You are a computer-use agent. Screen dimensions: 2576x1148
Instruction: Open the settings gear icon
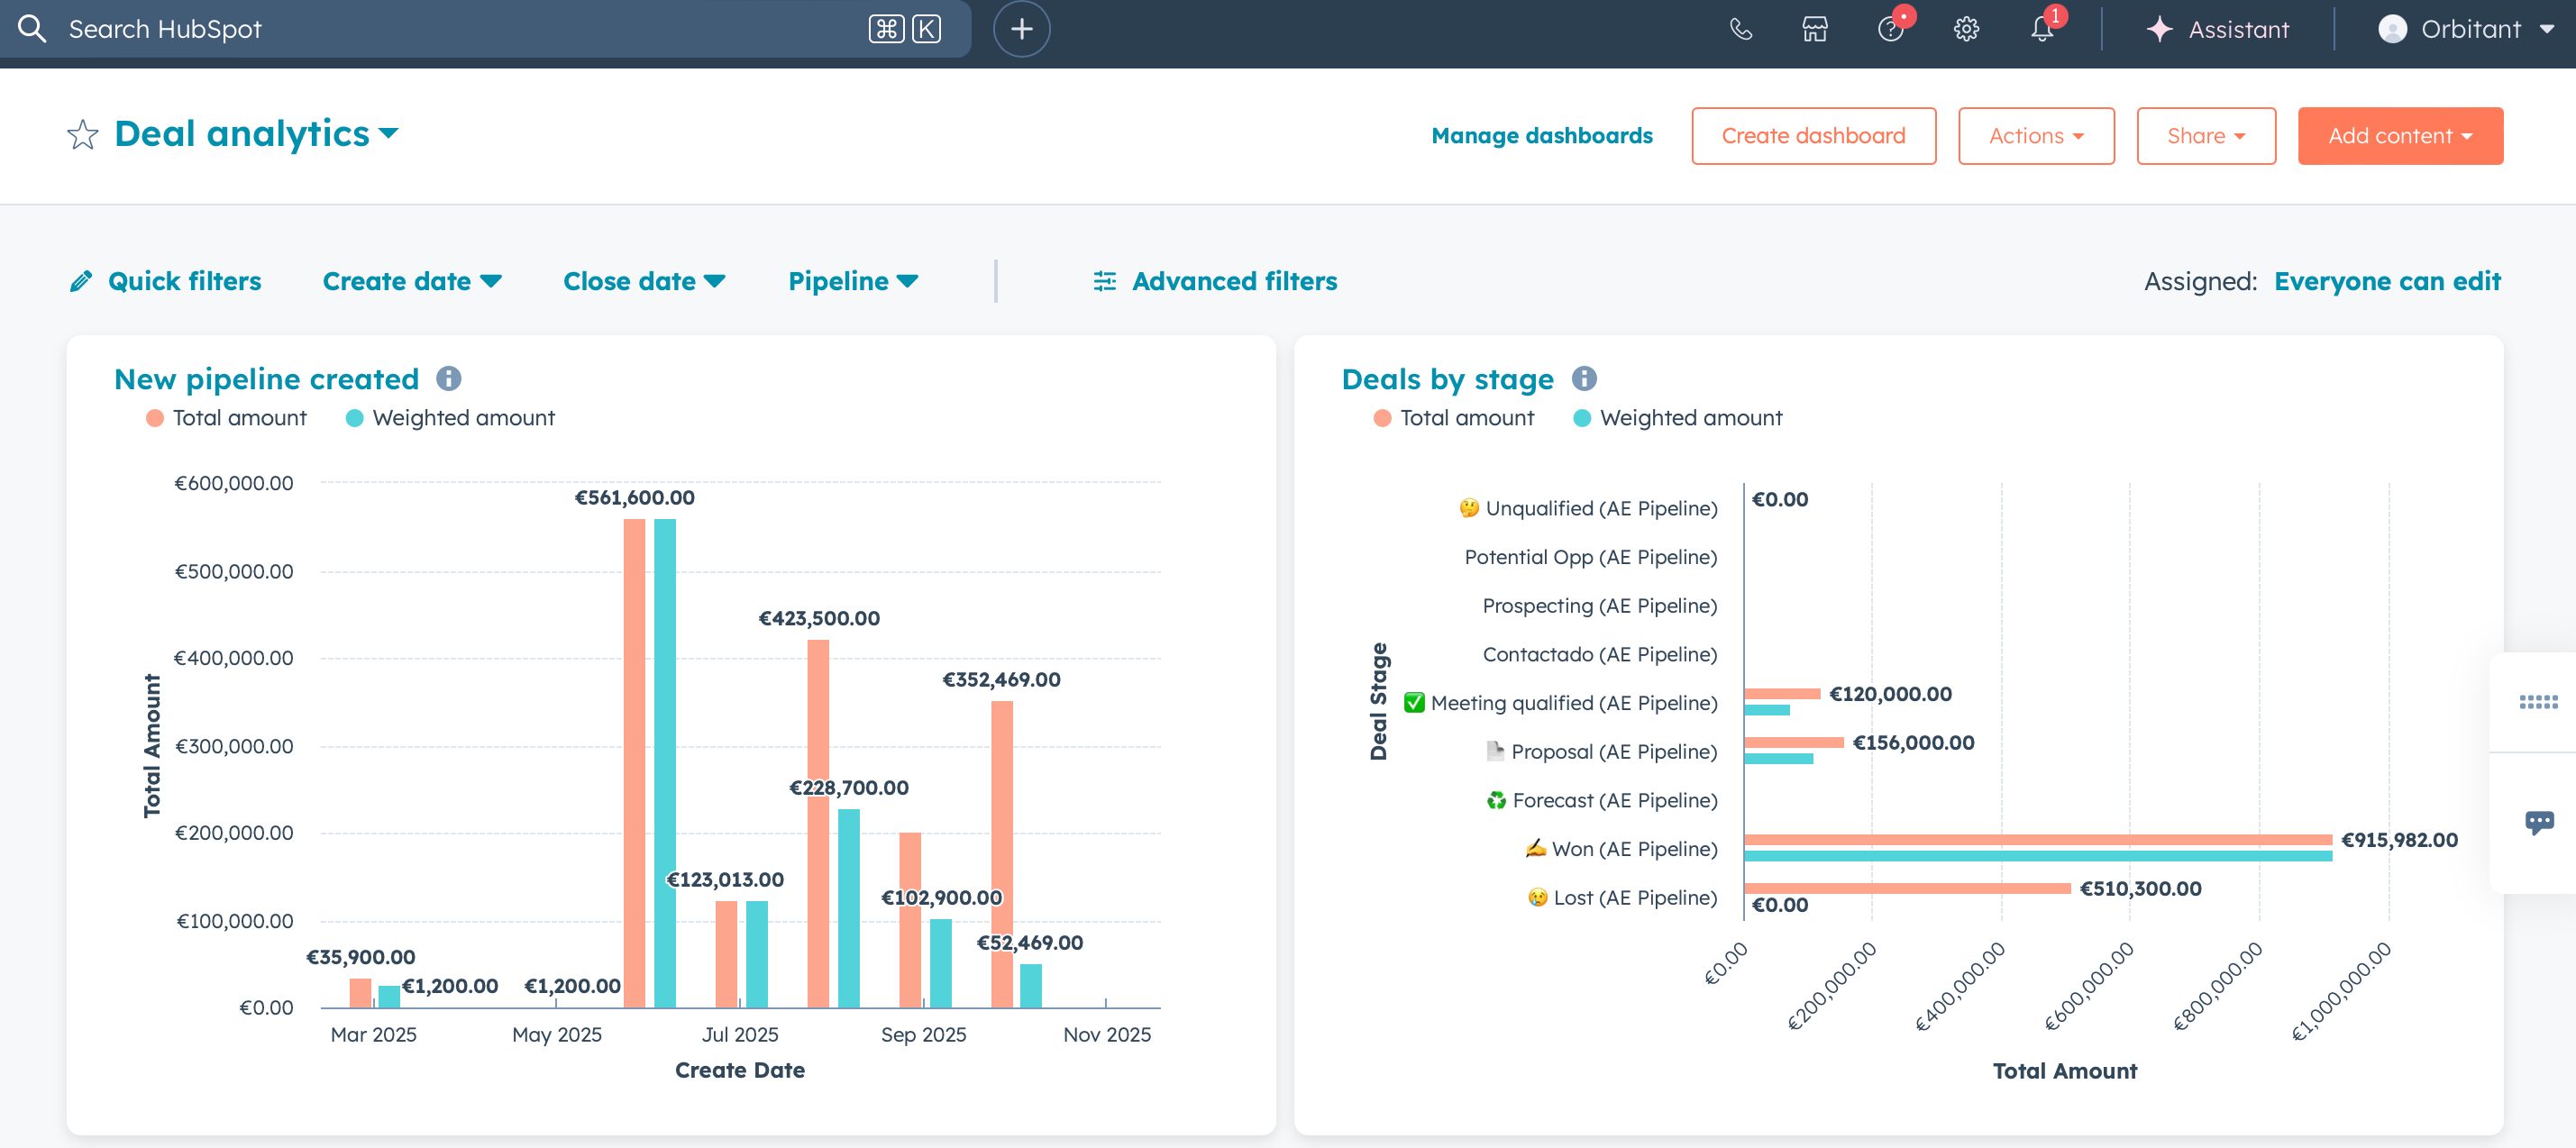(1966, 29)
